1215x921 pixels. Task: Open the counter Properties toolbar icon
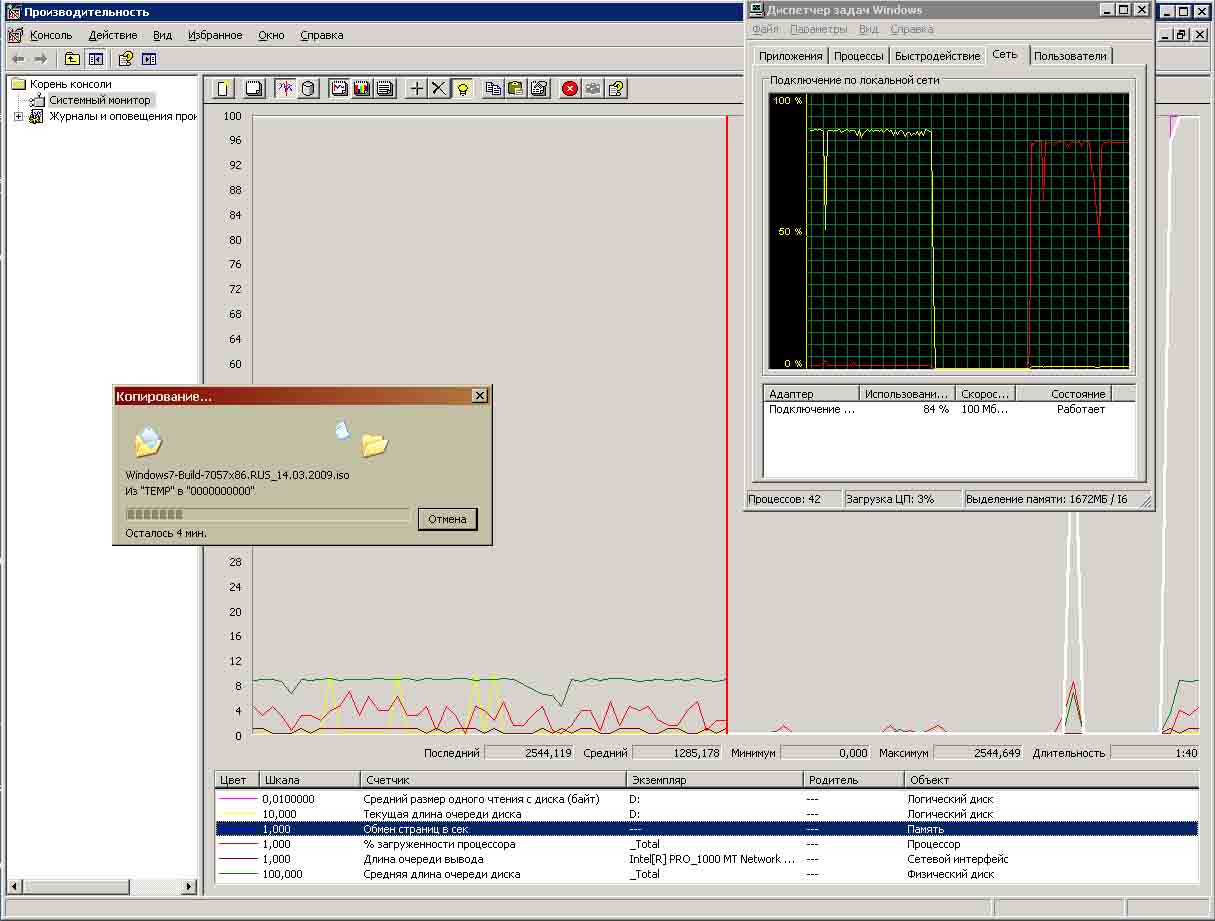tap(540, 88)
